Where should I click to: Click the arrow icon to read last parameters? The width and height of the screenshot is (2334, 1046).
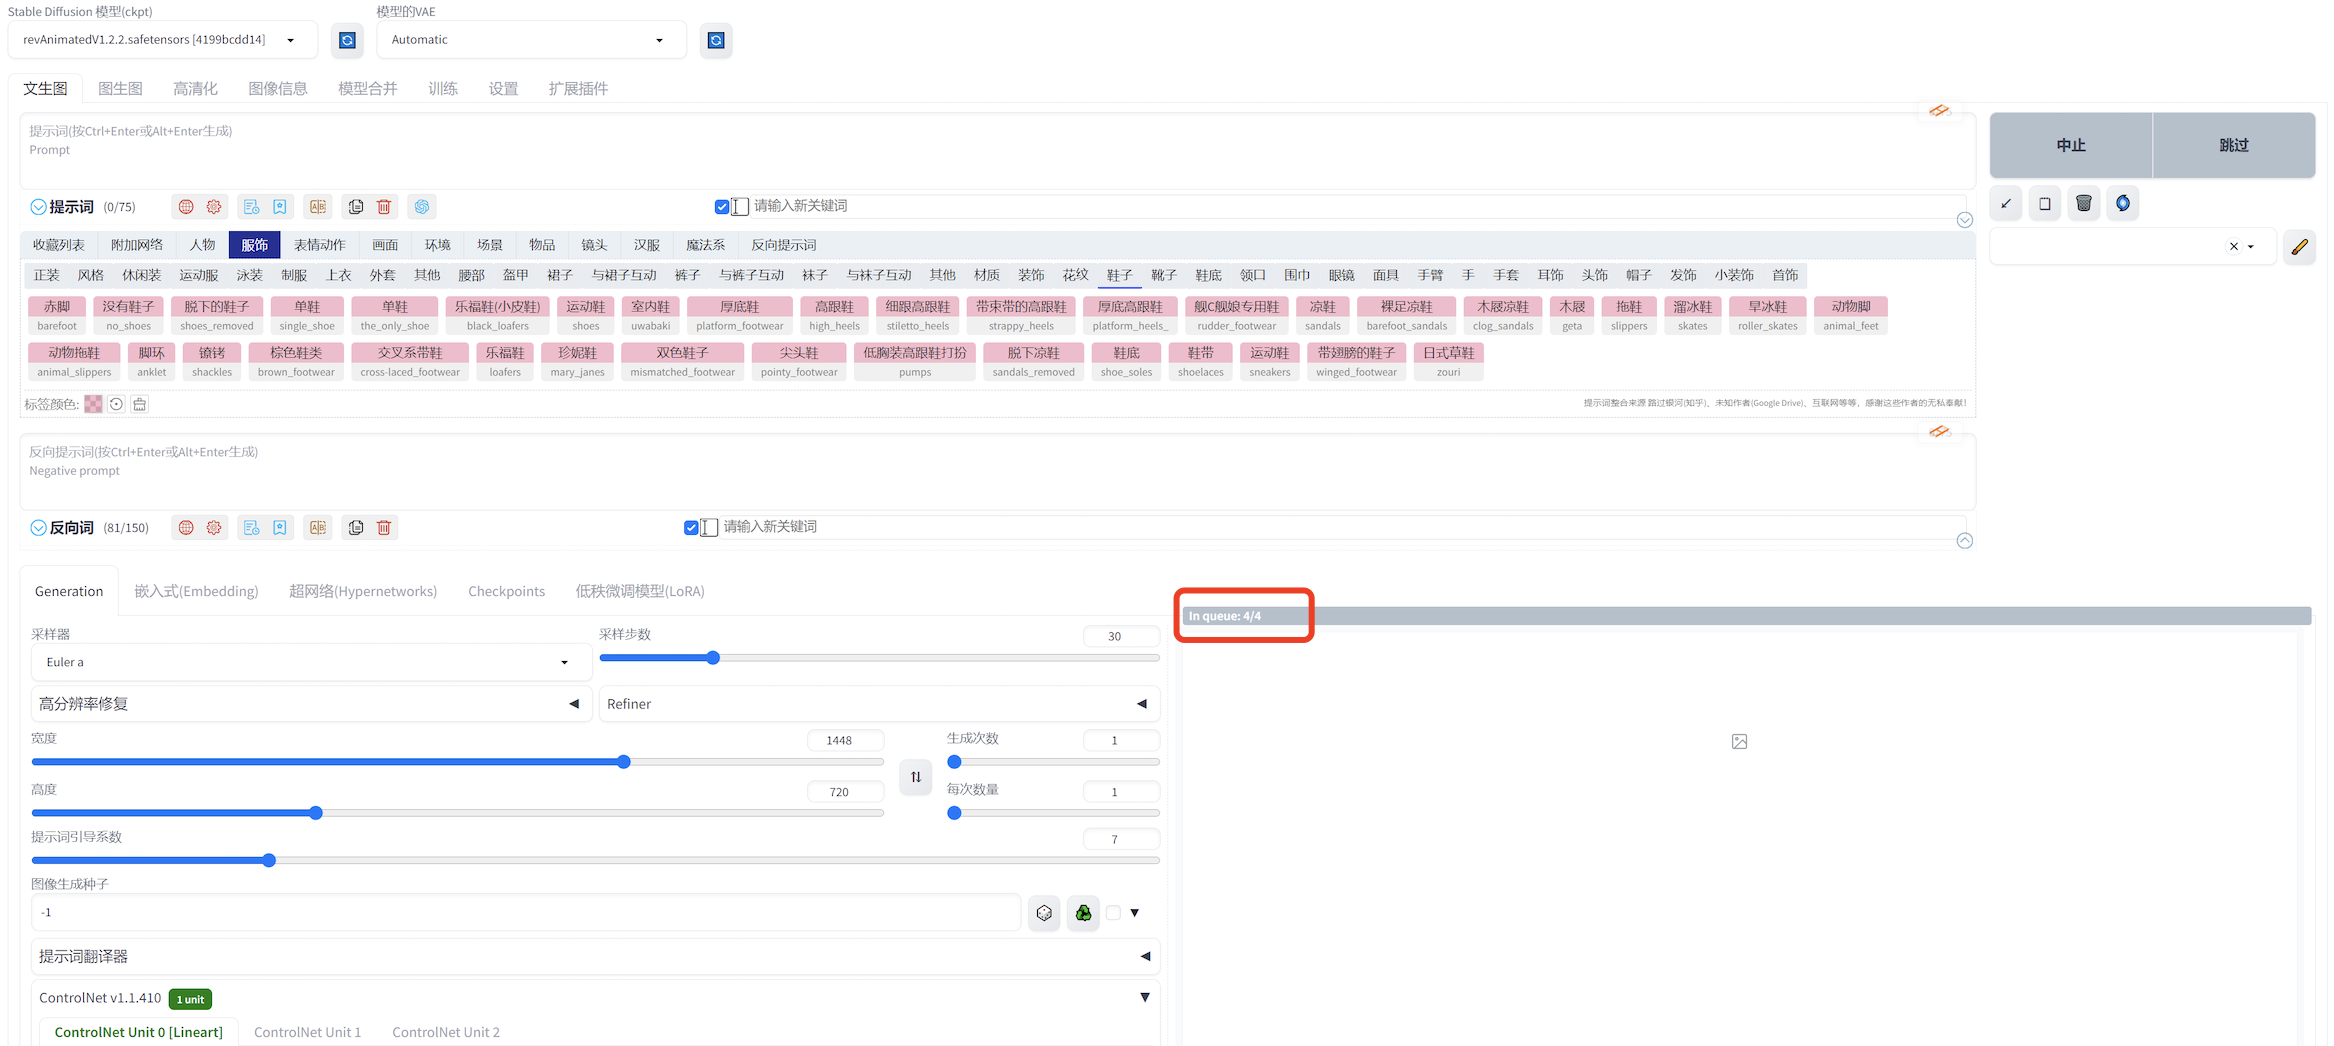point(2006,204)
